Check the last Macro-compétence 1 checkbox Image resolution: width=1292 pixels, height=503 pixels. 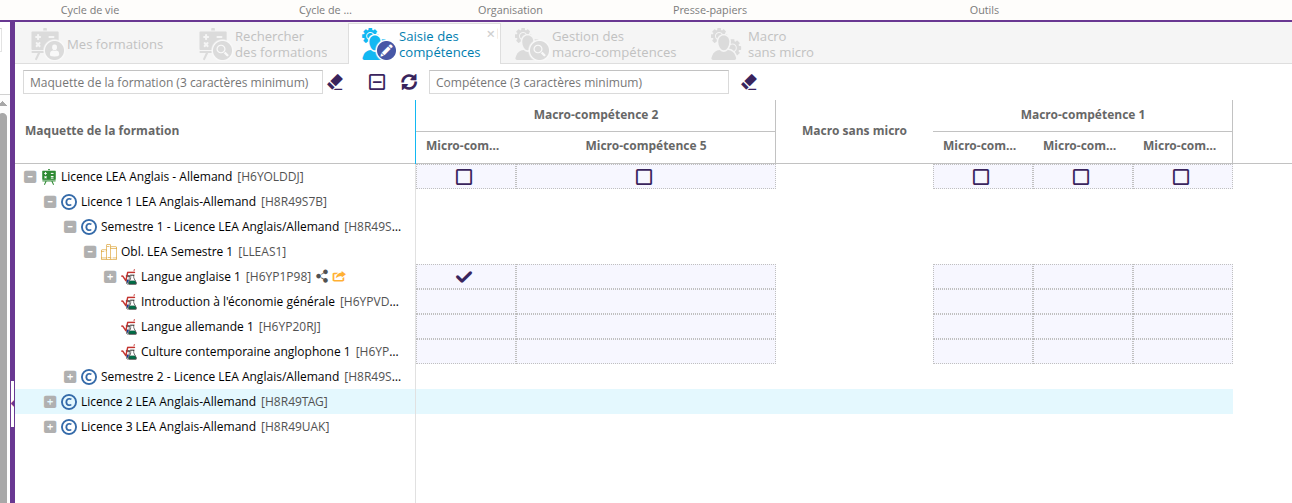pyautogui.click(x=1181, y=177)
